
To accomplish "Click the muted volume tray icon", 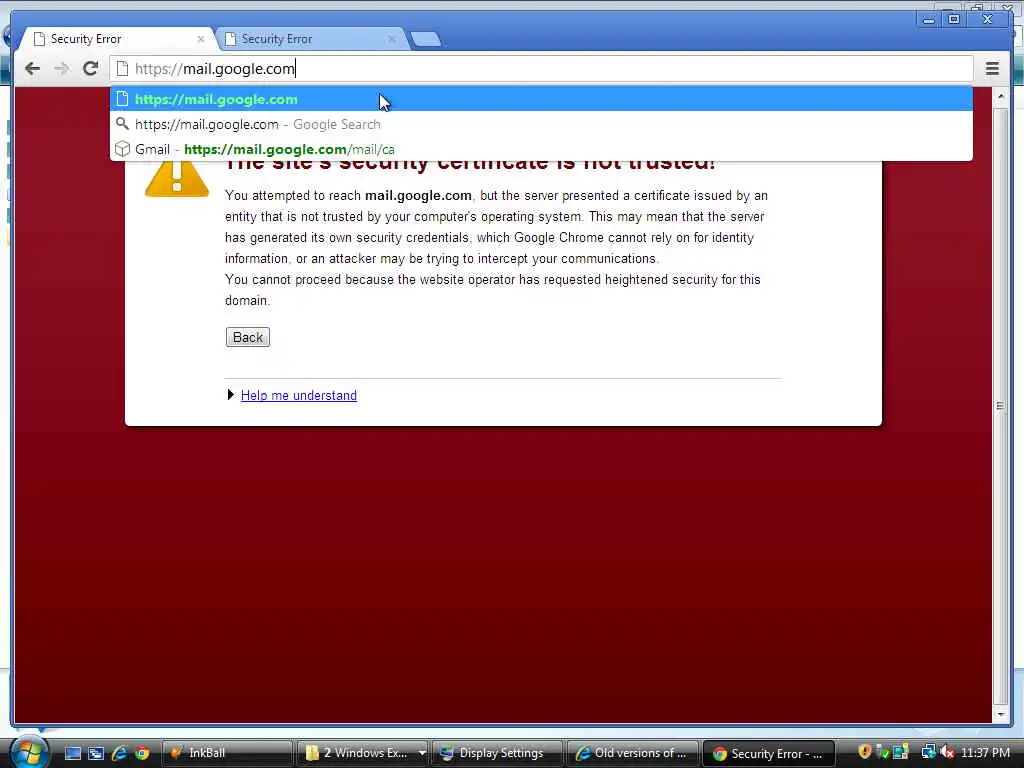I will [x=947, y=752].
